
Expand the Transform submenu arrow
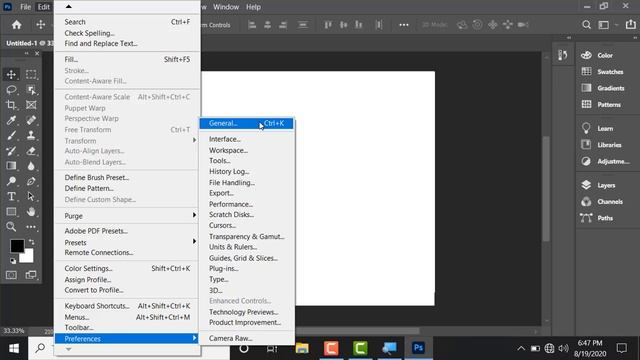coord(194,140)
